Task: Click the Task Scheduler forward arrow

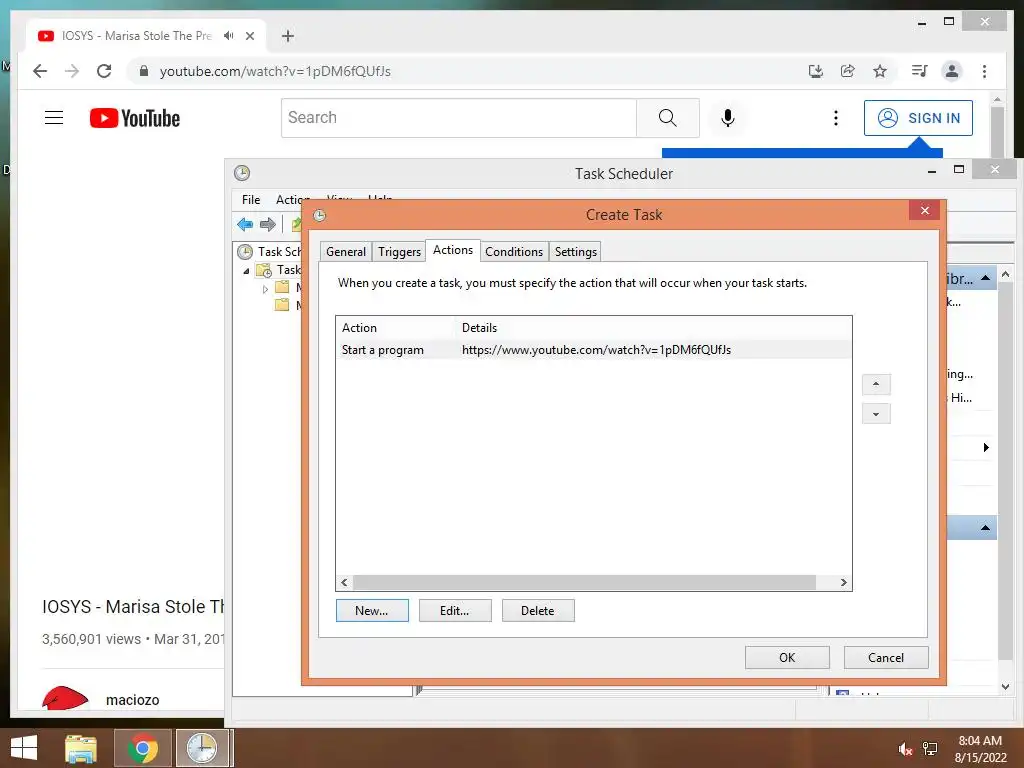Action: click(268, 225)
